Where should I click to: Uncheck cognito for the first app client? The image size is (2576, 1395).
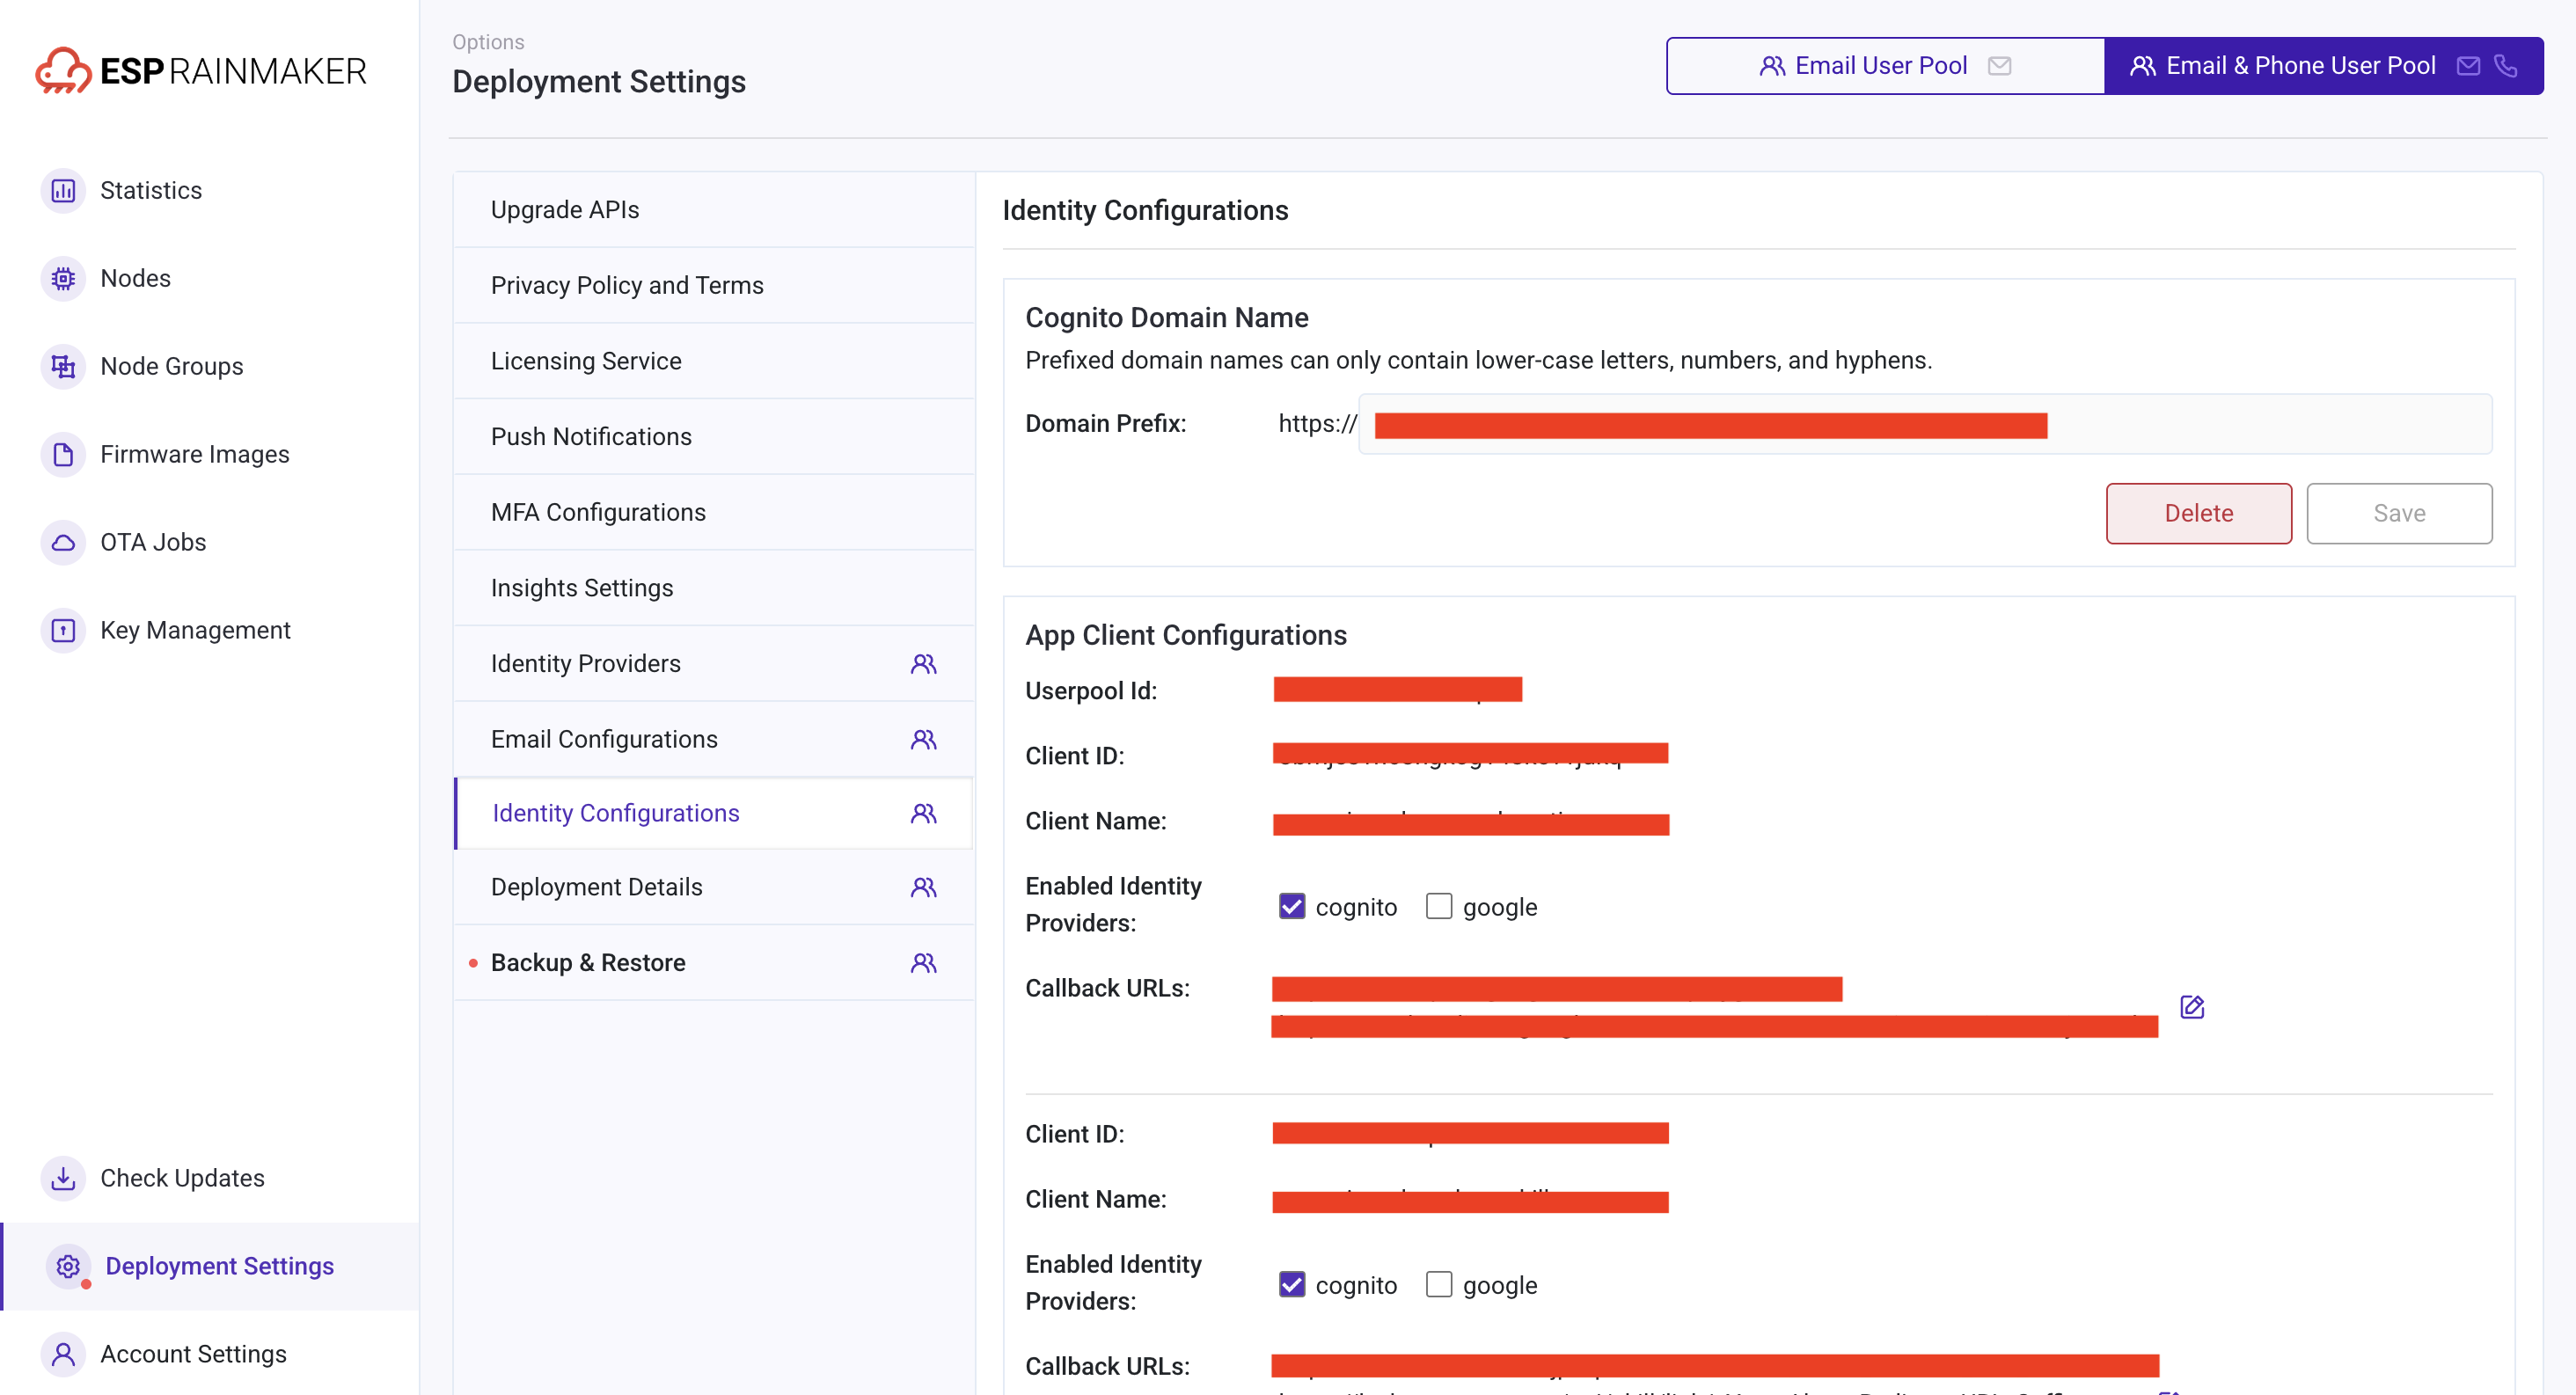(1292, 906)
